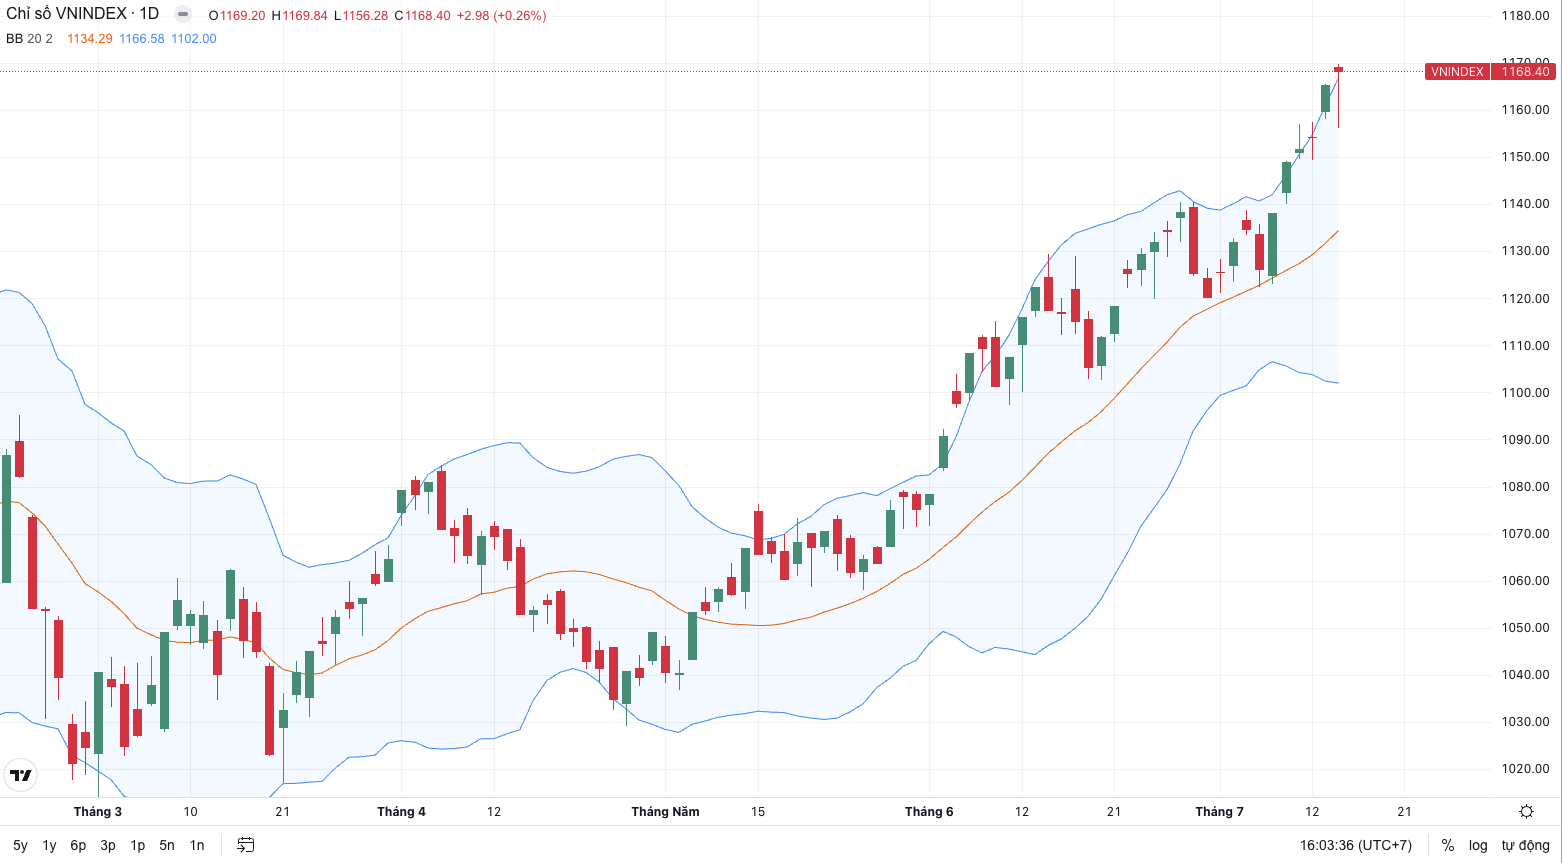This screenshot has height=863, width=1562.
Task: Toggle the log price scale
Action: [x=1478, y=845]
